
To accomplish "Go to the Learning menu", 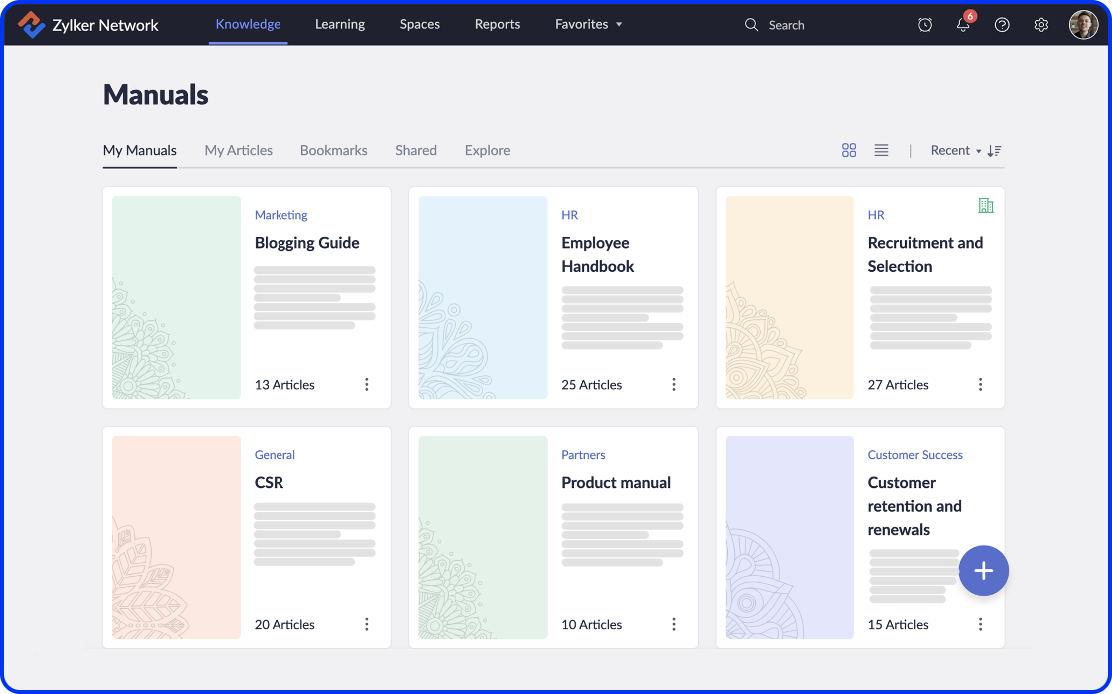I will [x=340, y=24].
